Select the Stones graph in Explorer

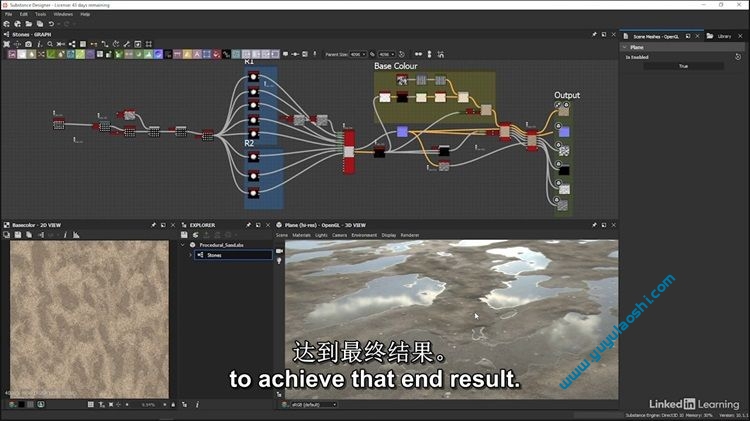click(233, 255)
